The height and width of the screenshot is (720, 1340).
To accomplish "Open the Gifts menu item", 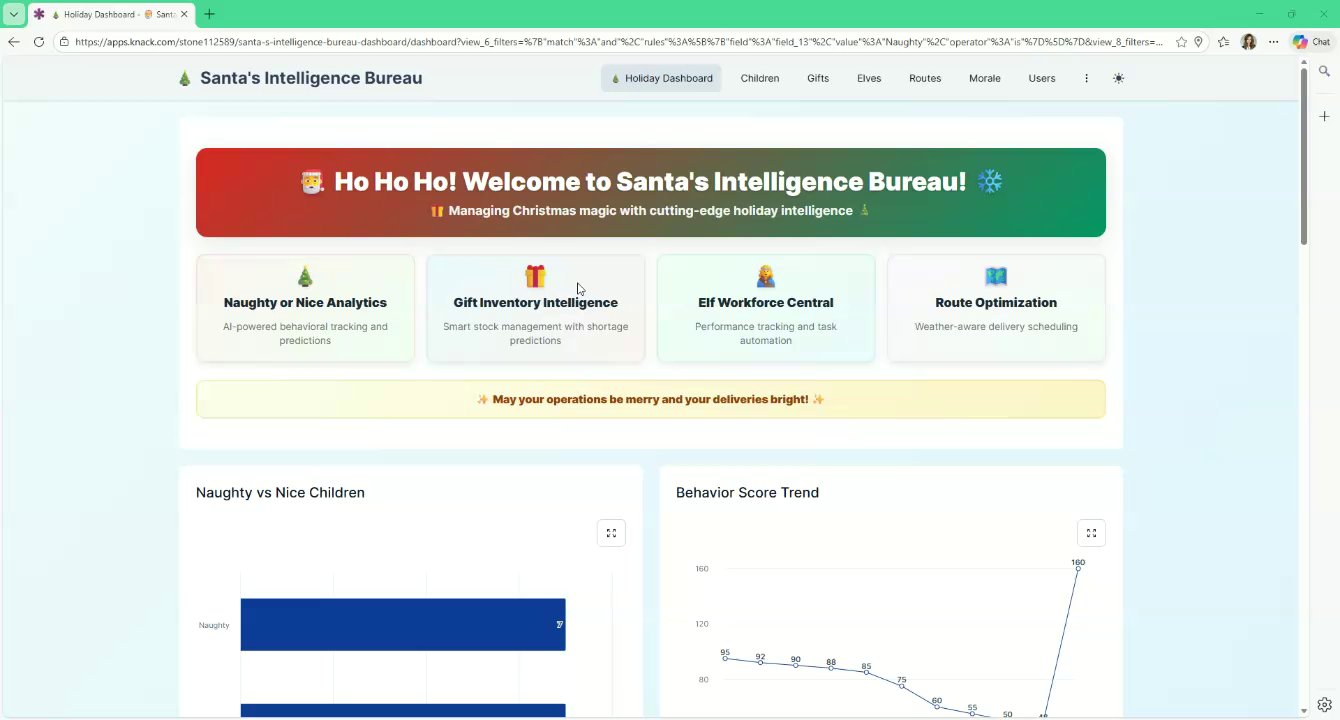I will 818,78.
